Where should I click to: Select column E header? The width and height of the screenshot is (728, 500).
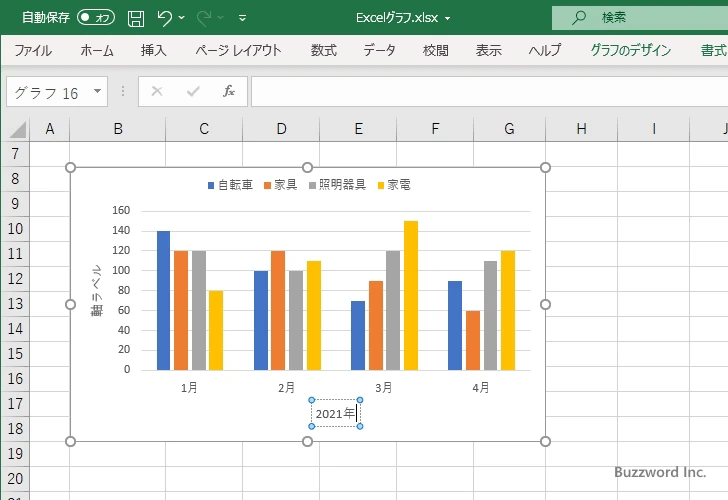pos(358,129)
